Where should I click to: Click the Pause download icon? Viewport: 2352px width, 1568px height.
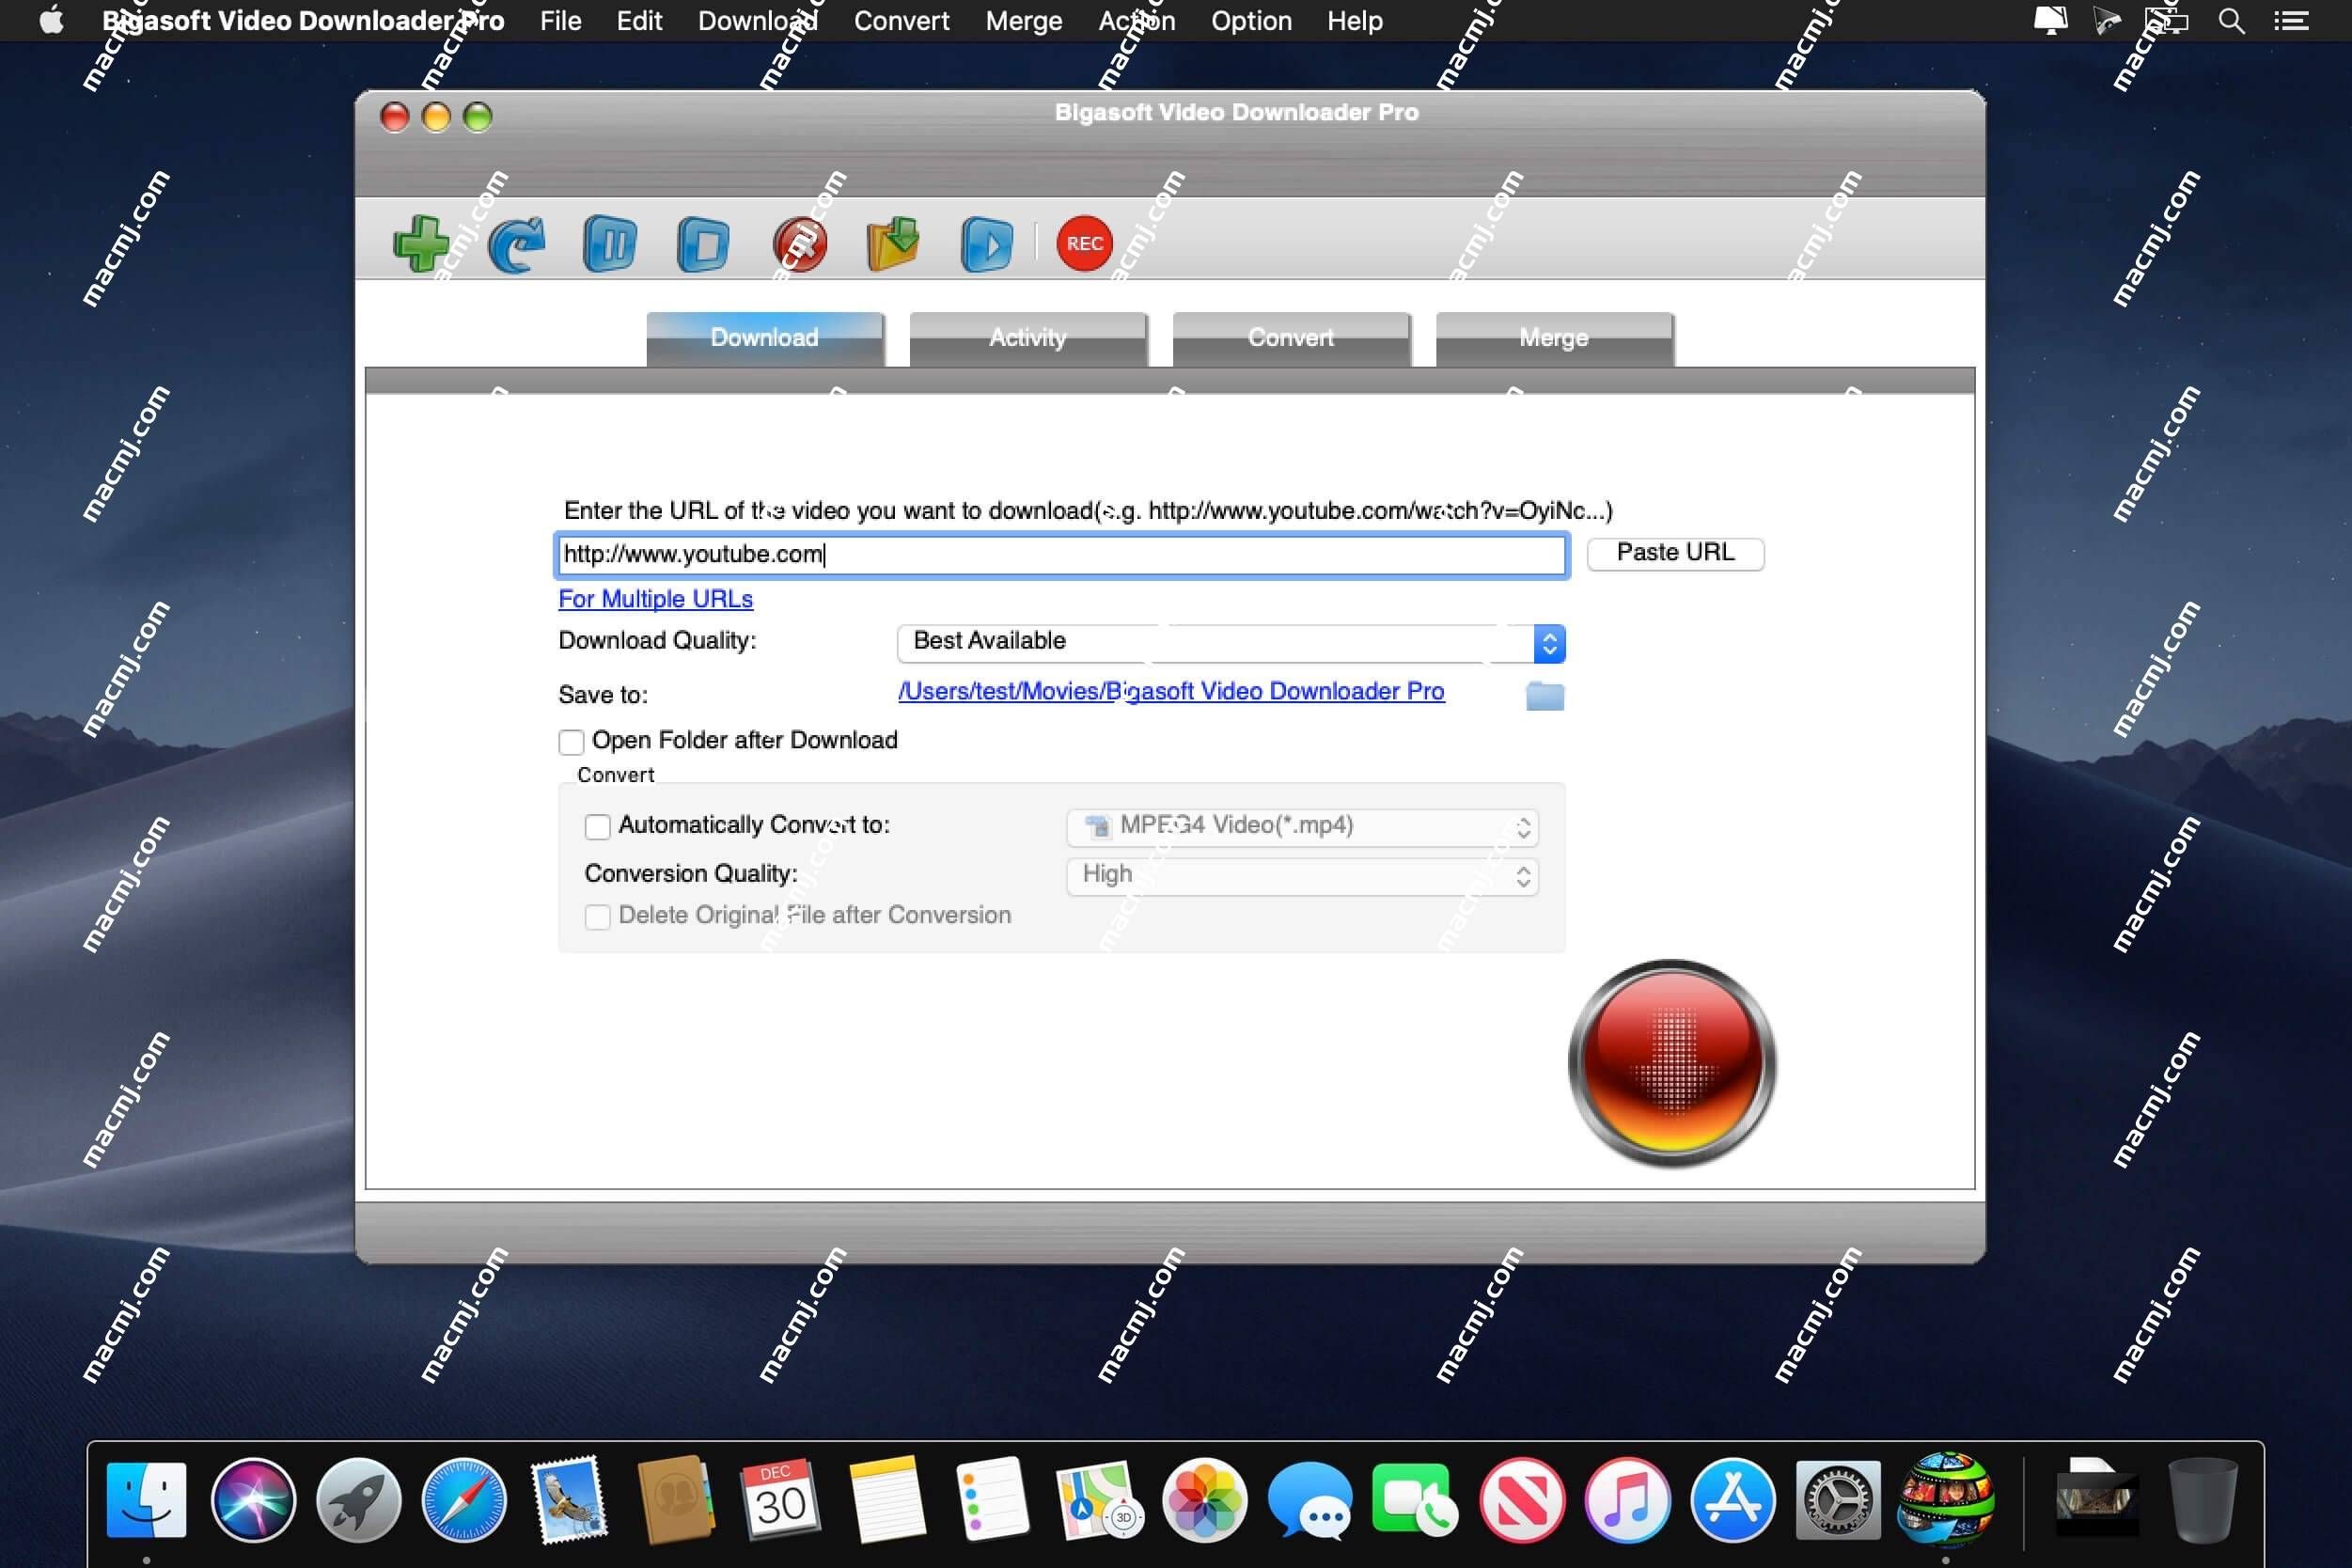611,243
